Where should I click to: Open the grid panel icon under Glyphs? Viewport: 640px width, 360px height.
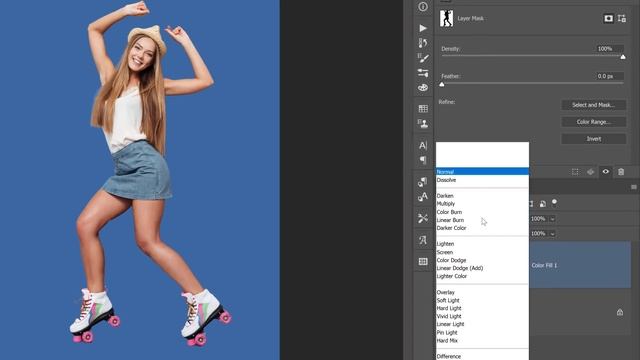pos(423,261)
